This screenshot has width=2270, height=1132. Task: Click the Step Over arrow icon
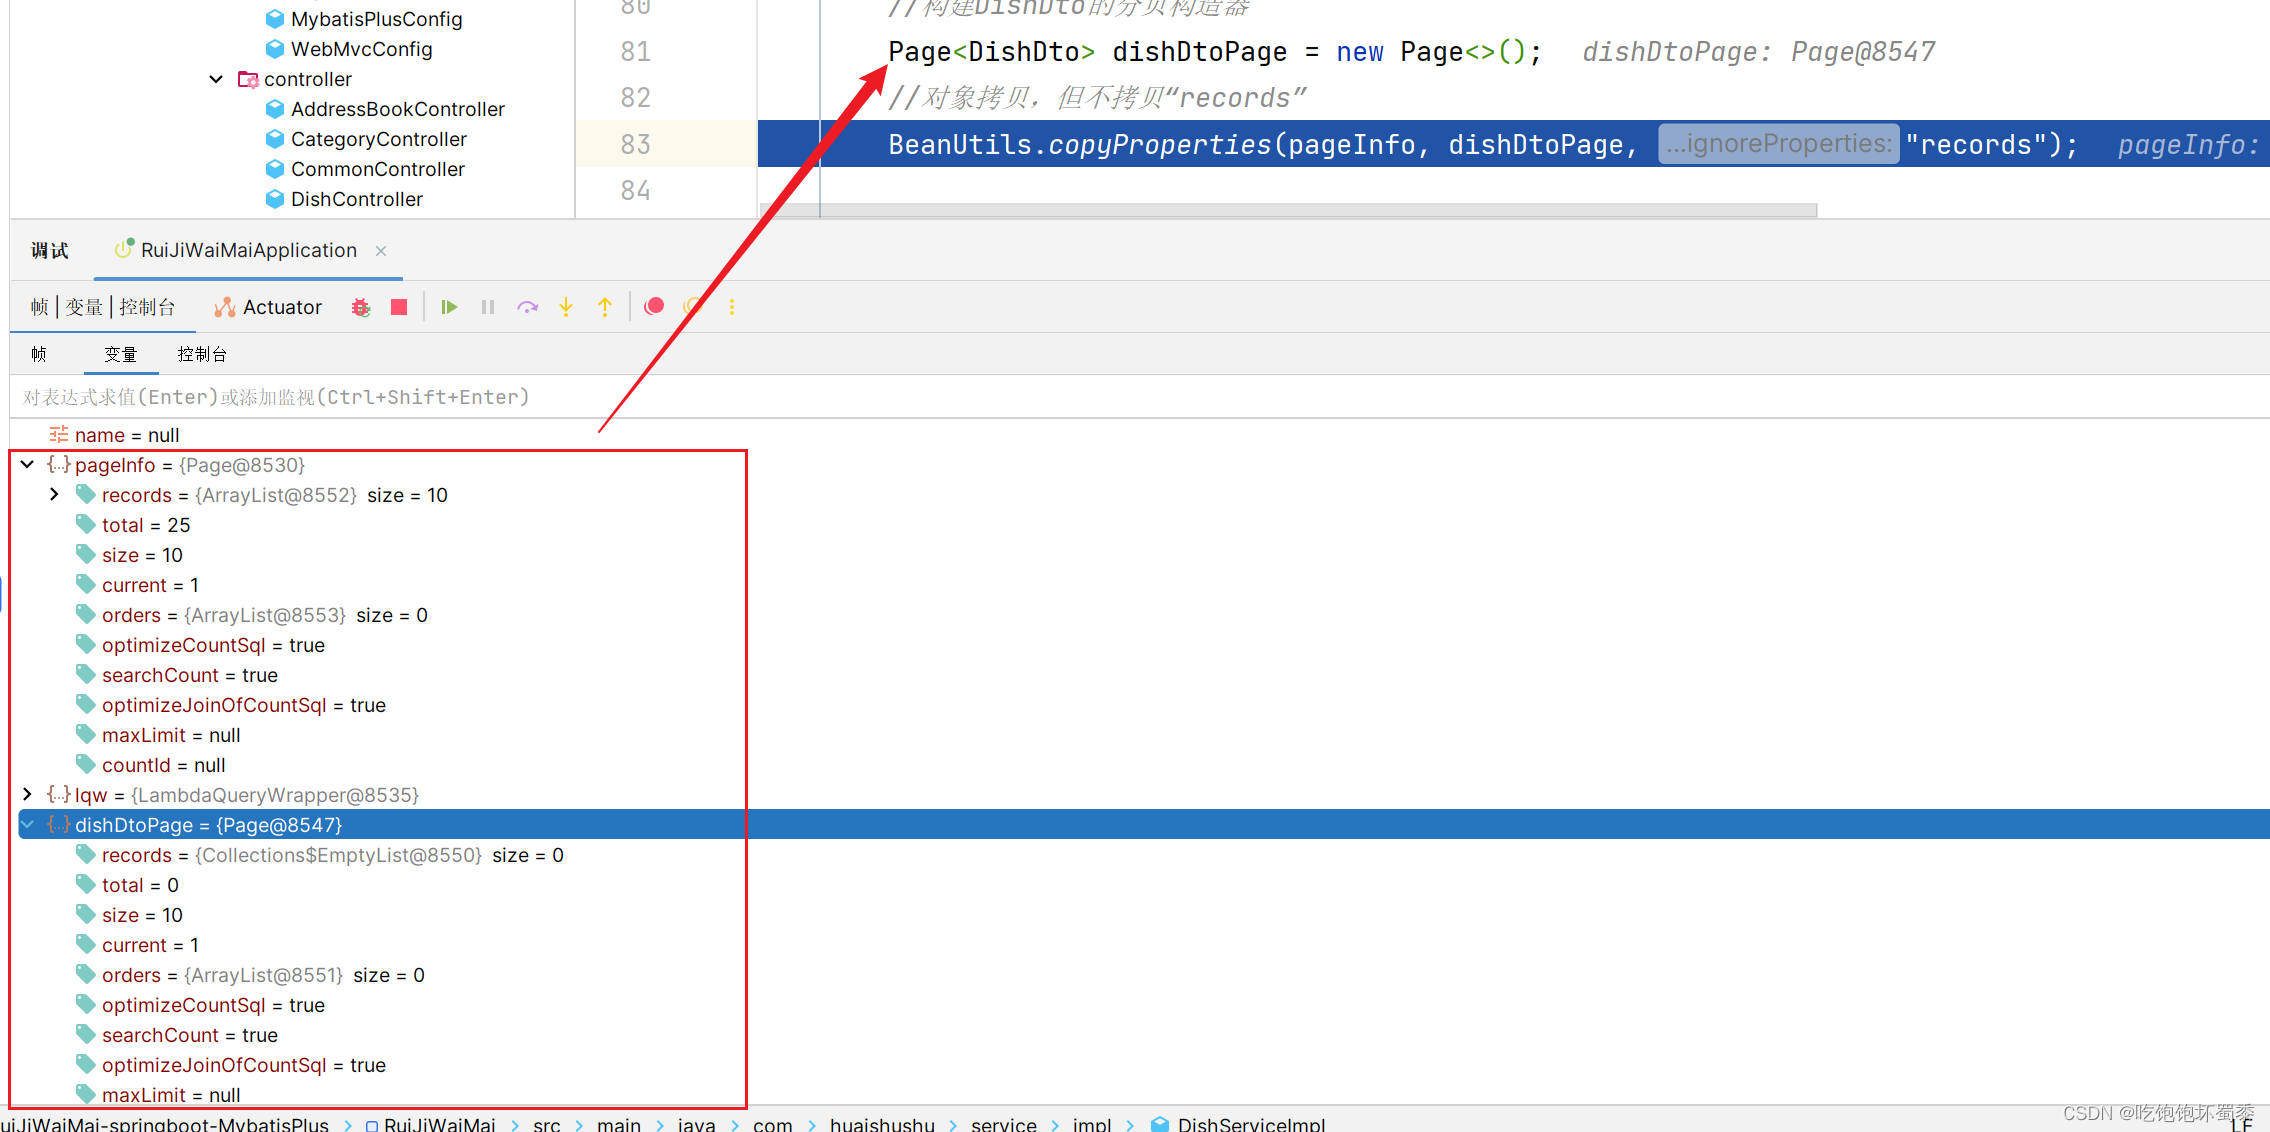tap(527, 307)
